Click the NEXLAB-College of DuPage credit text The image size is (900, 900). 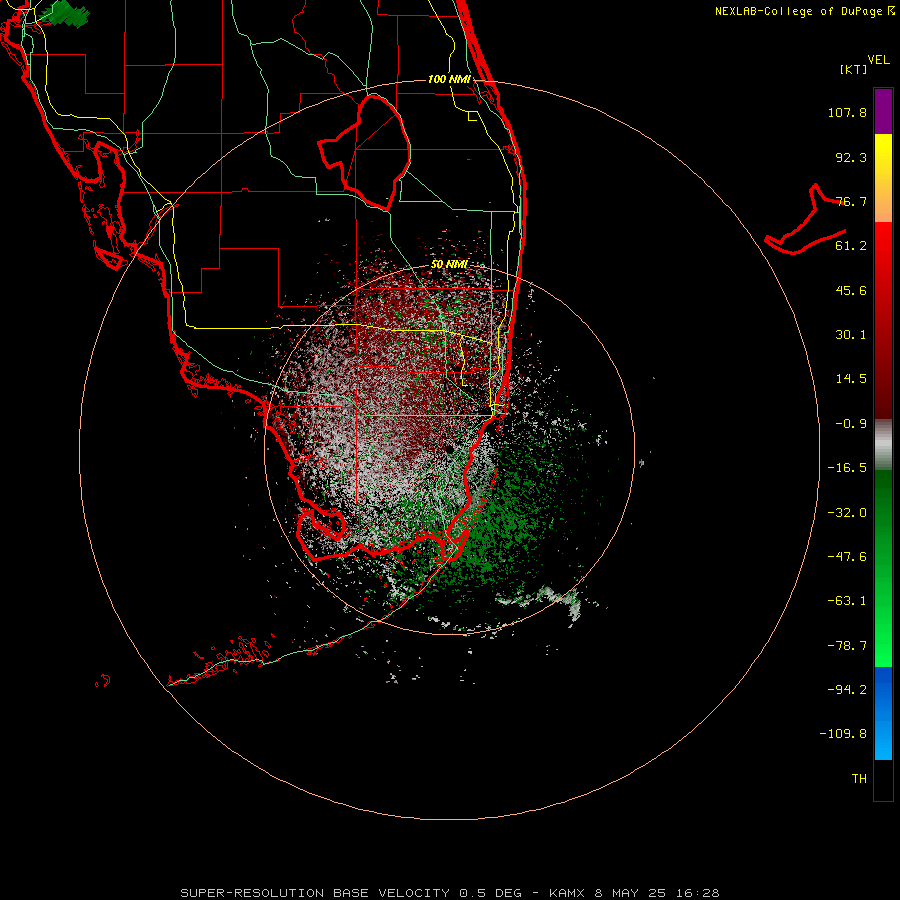(804, 11)
